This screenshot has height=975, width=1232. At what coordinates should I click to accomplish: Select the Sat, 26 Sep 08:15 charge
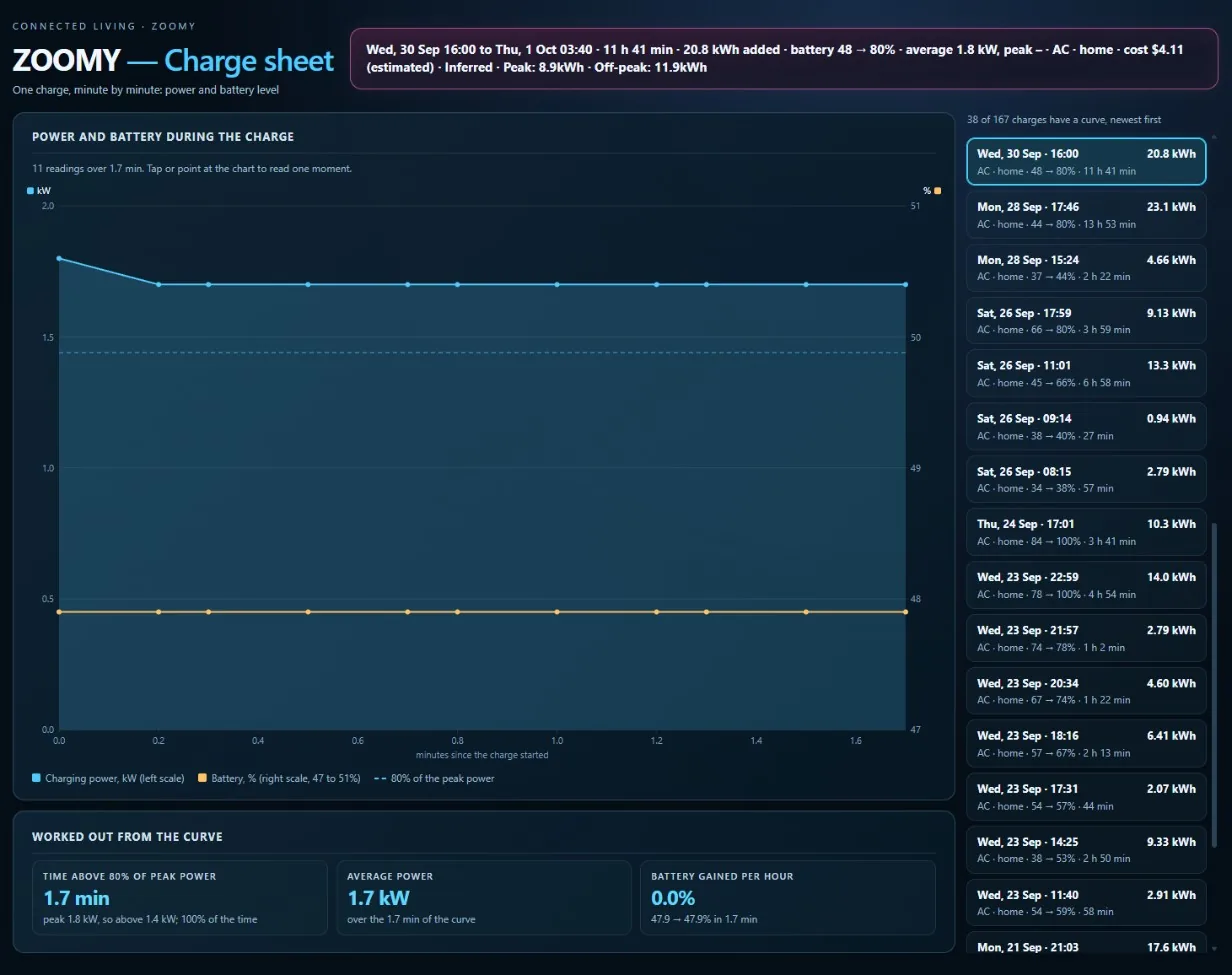[1086, 480]
